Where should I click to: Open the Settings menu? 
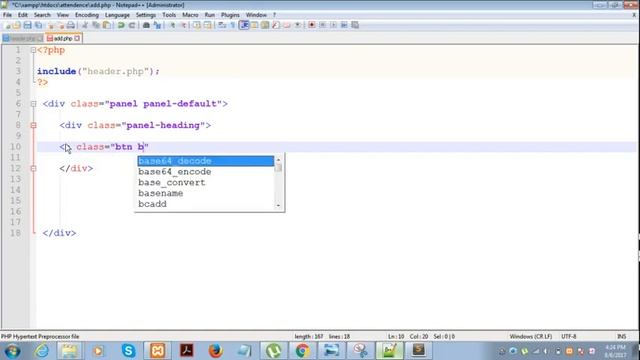tap(146, 15)
